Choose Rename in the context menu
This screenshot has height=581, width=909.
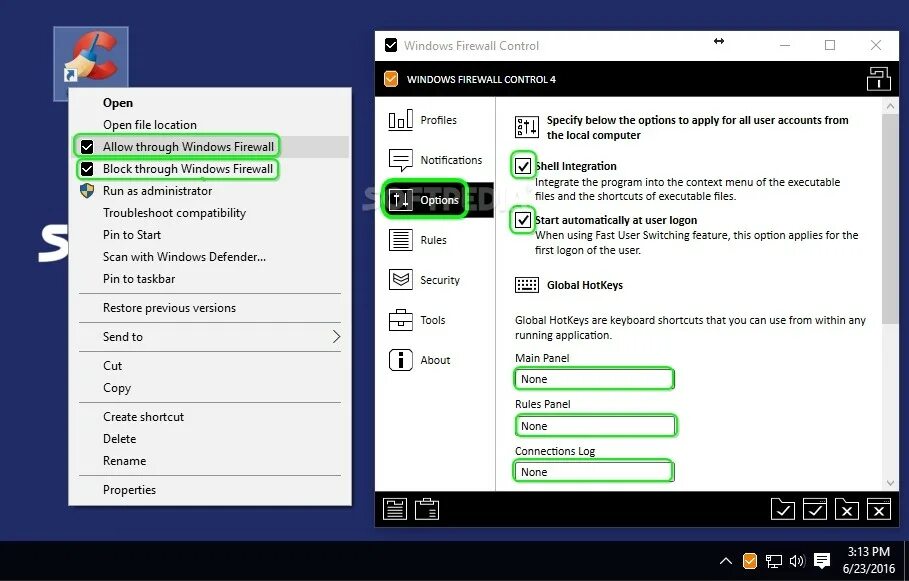pos(210,461)
